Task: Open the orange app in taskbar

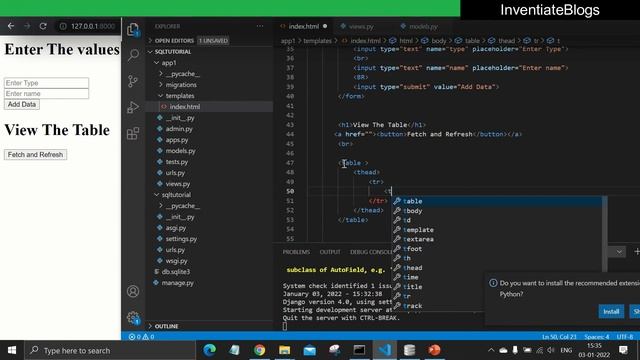Action: tap(434, 350)
